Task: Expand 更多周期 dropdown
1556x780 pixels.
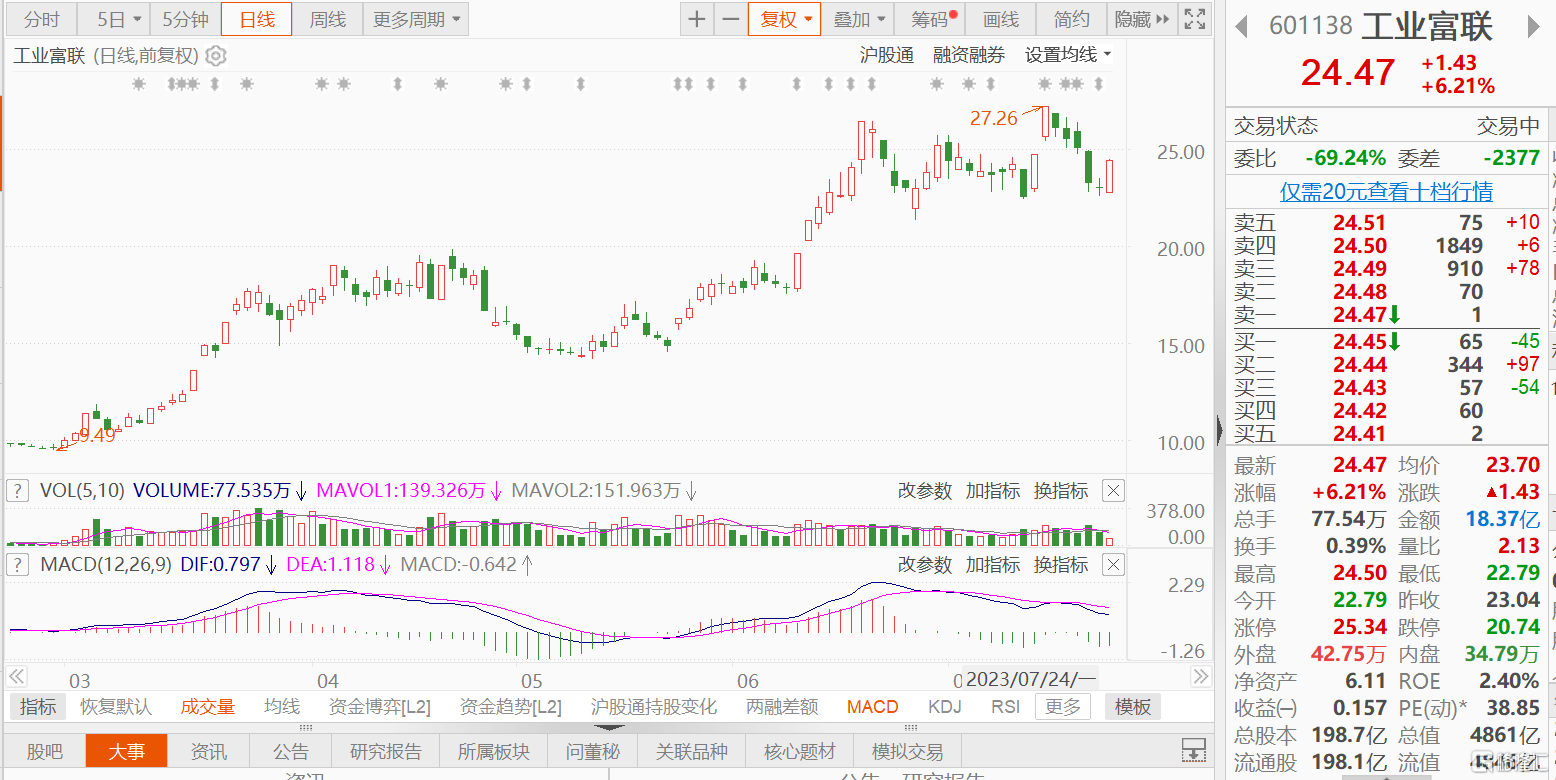Action: 416,19
